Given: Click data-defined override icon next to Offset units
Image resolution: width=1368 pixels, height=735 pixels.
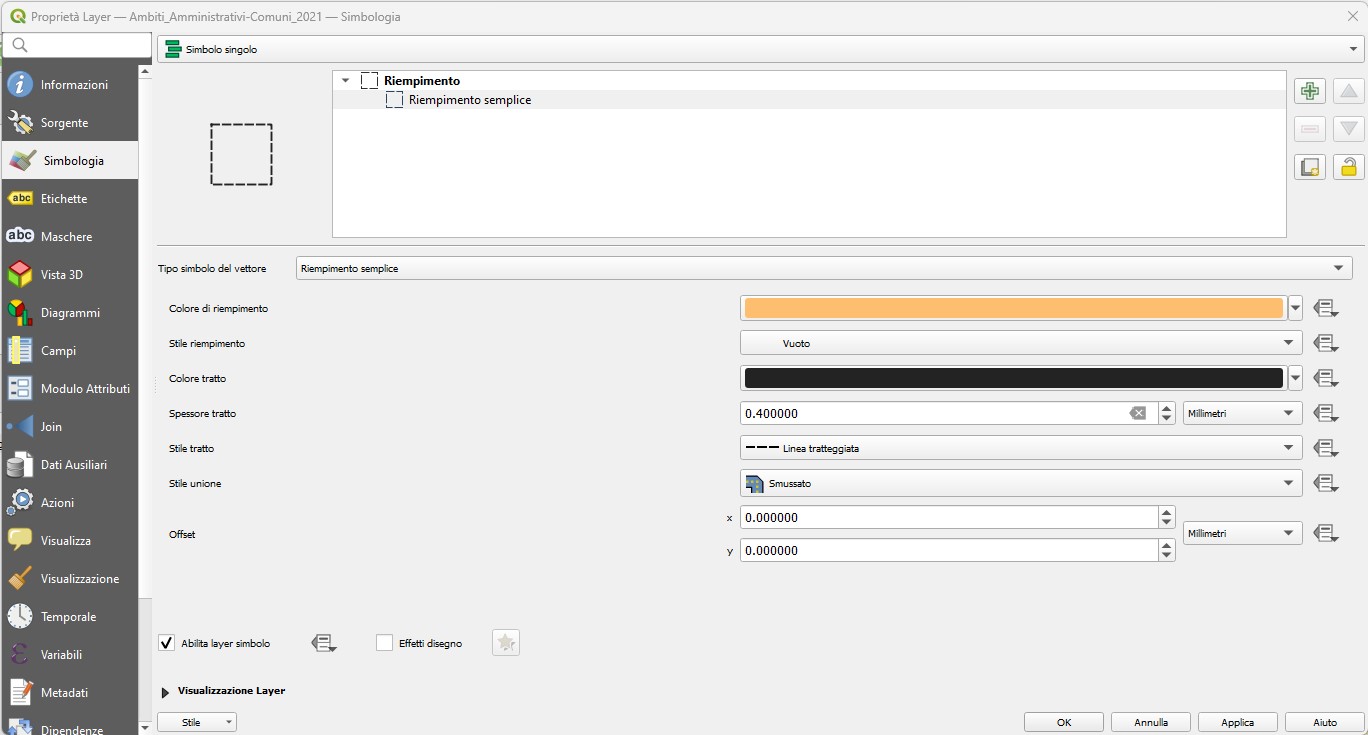Looking at the screenshot, I should (x=1326, y=534).
